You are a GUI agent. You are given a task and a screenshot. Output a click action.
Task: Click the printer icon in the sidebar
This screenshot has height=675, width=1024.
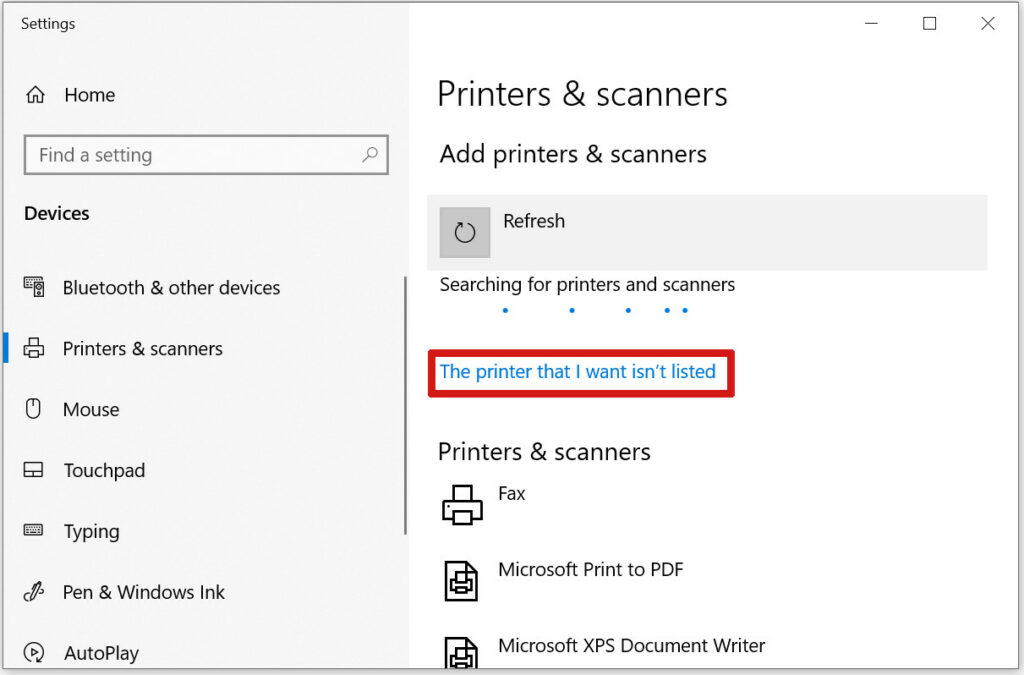click(34, 348)
